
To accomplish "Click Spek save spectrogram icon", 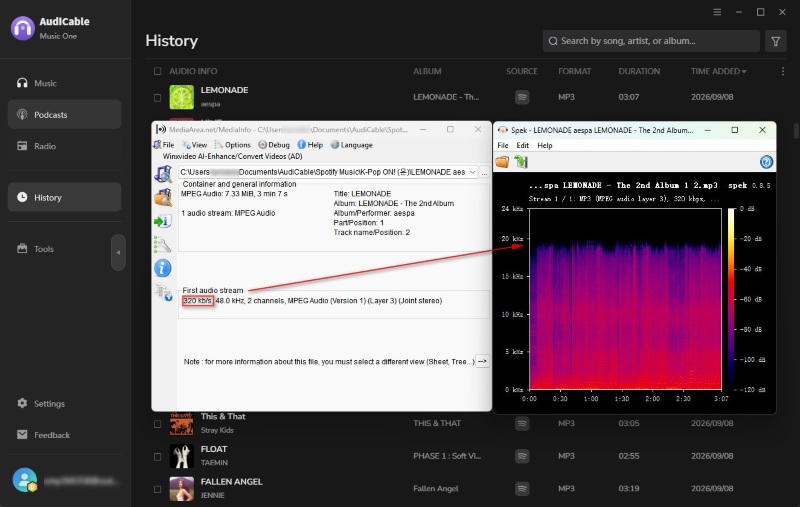I will [520, 162].
